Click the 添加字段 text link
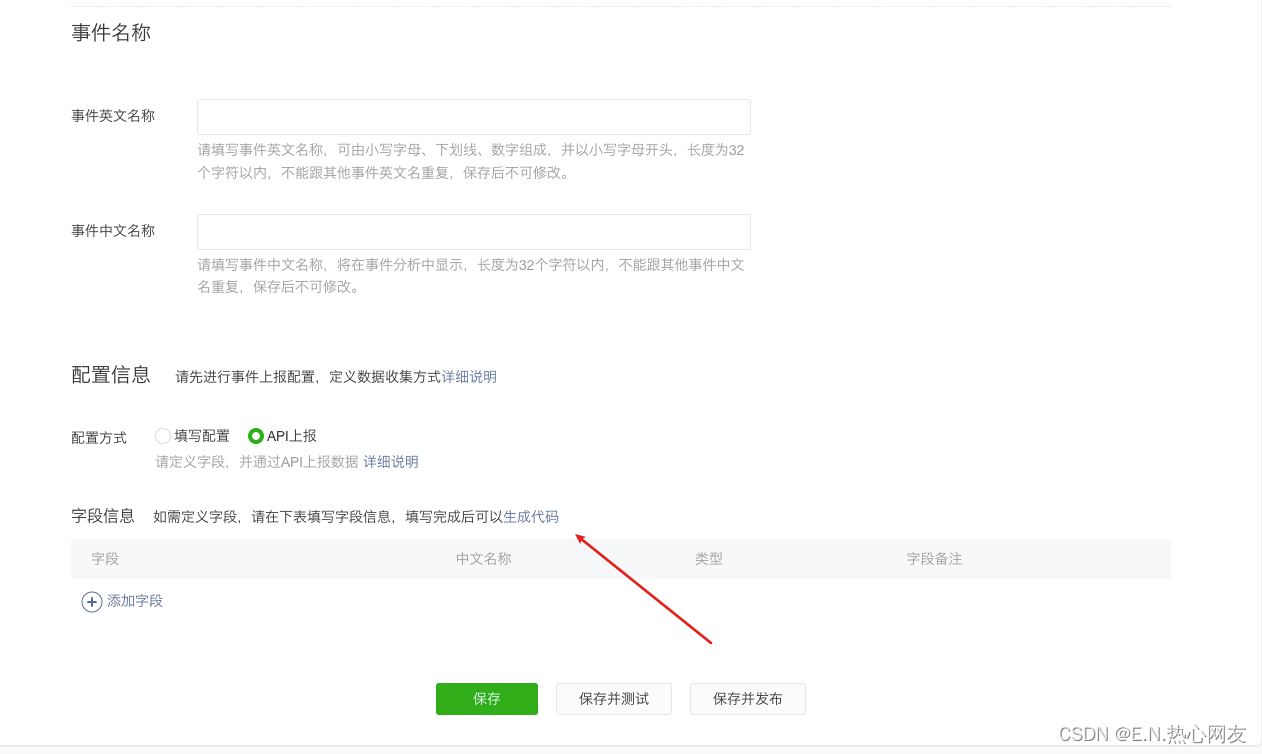1262x754 pixels. point(135,601)
